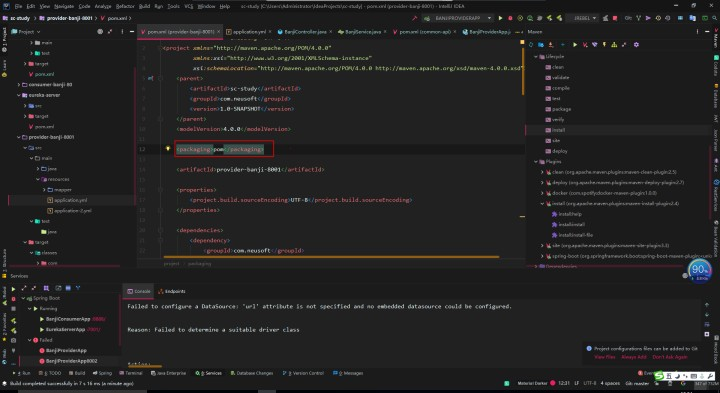Open Spring tool window button

(102, 373)
